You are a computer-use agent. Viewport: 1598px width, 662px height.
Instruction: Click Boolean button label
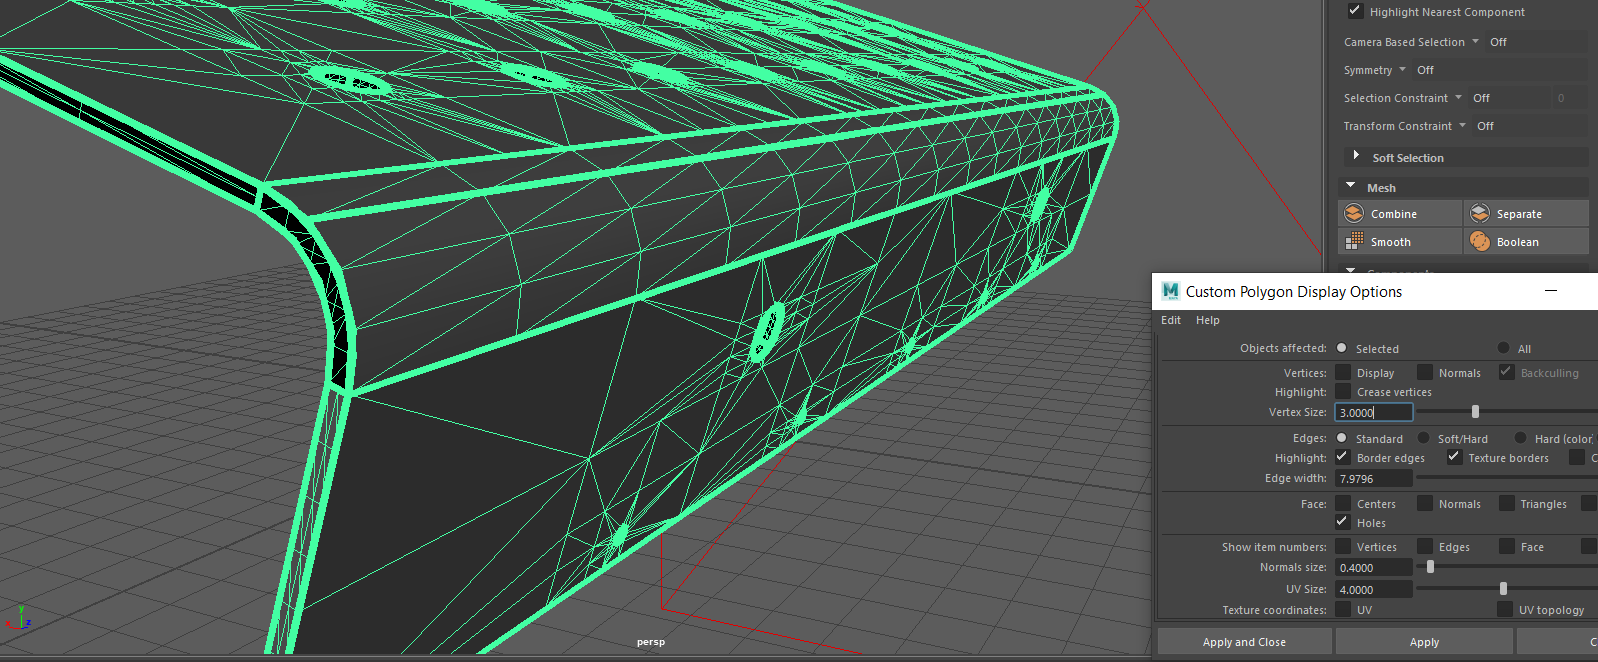click(1518, 242)
